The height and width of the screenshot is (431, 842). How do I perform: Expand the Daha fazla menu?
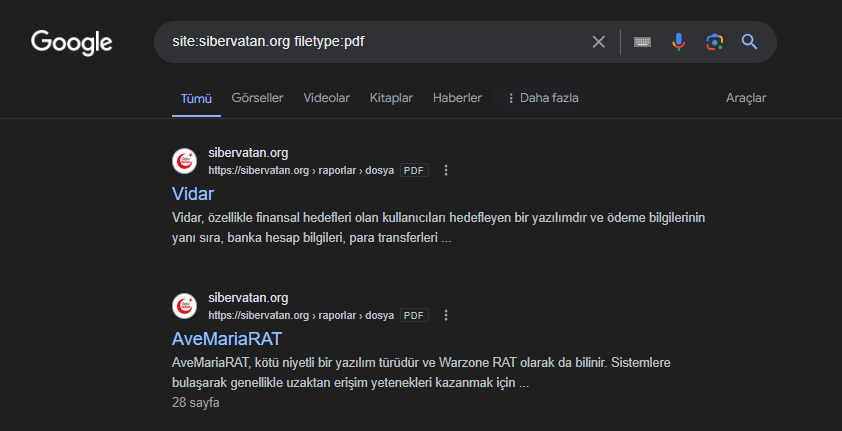543,98
